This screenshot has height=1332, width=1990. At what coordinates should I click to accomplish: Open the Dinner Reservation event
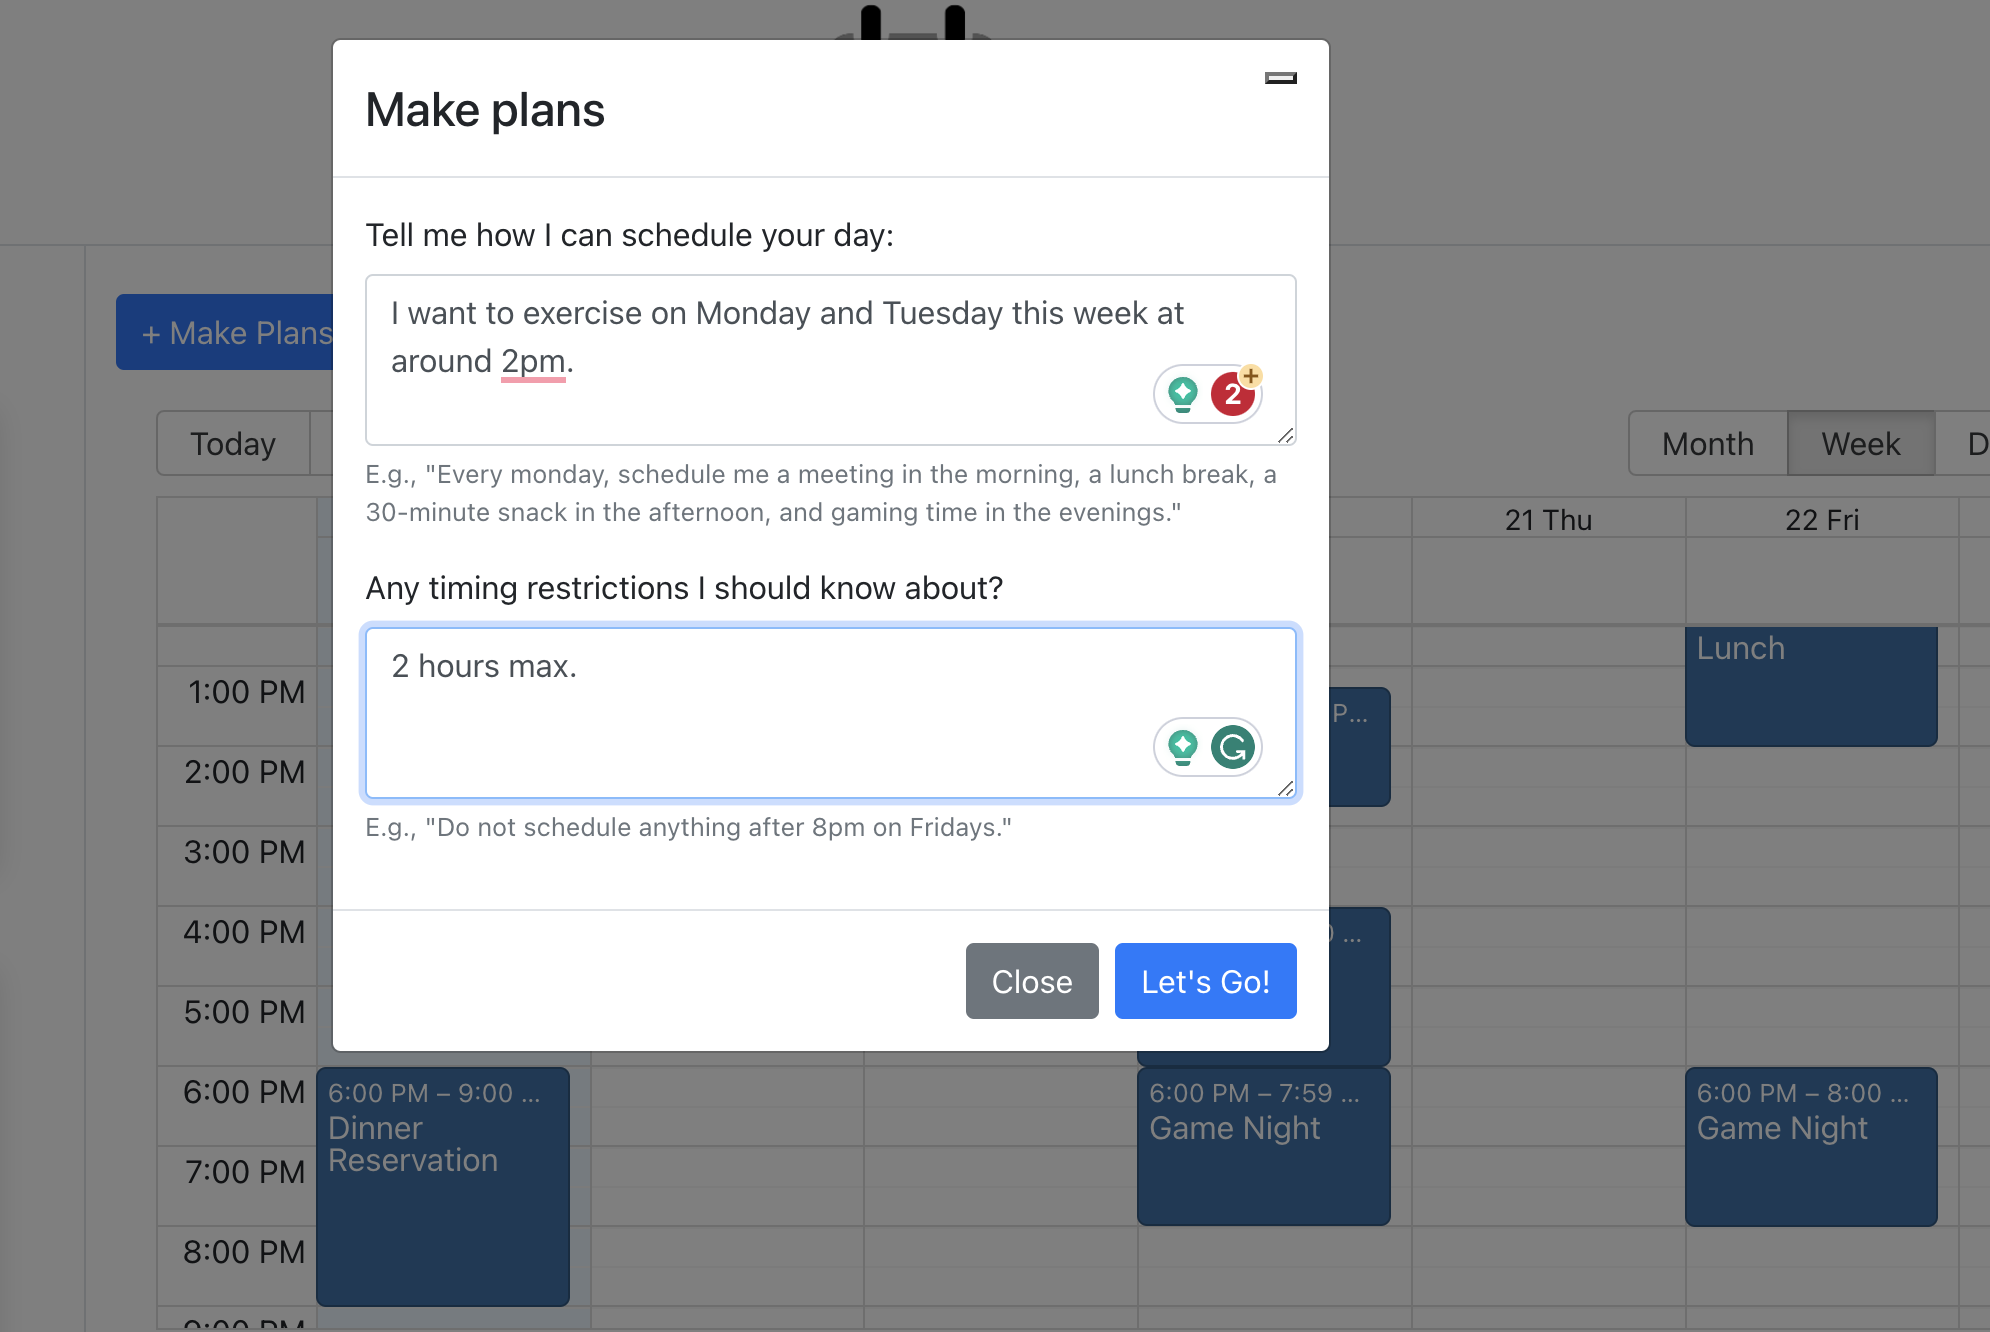click(x=443, y=1186)
